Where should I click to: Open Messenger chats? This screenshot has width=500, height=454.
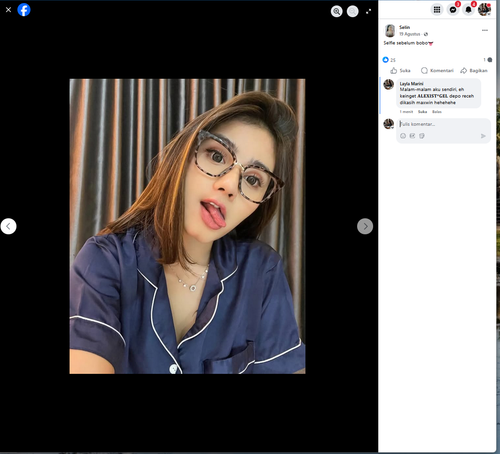tap(453, 10)
